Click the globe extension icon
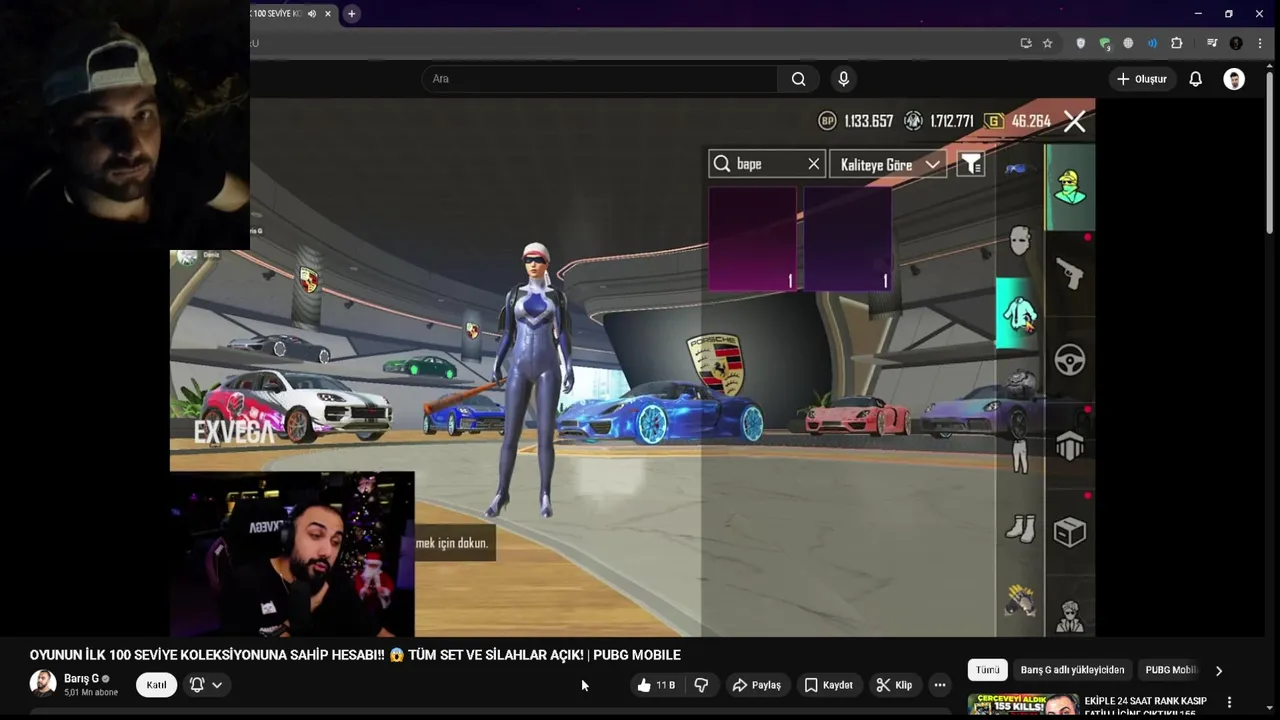The image size is (1280, 720). [1128, 43]
